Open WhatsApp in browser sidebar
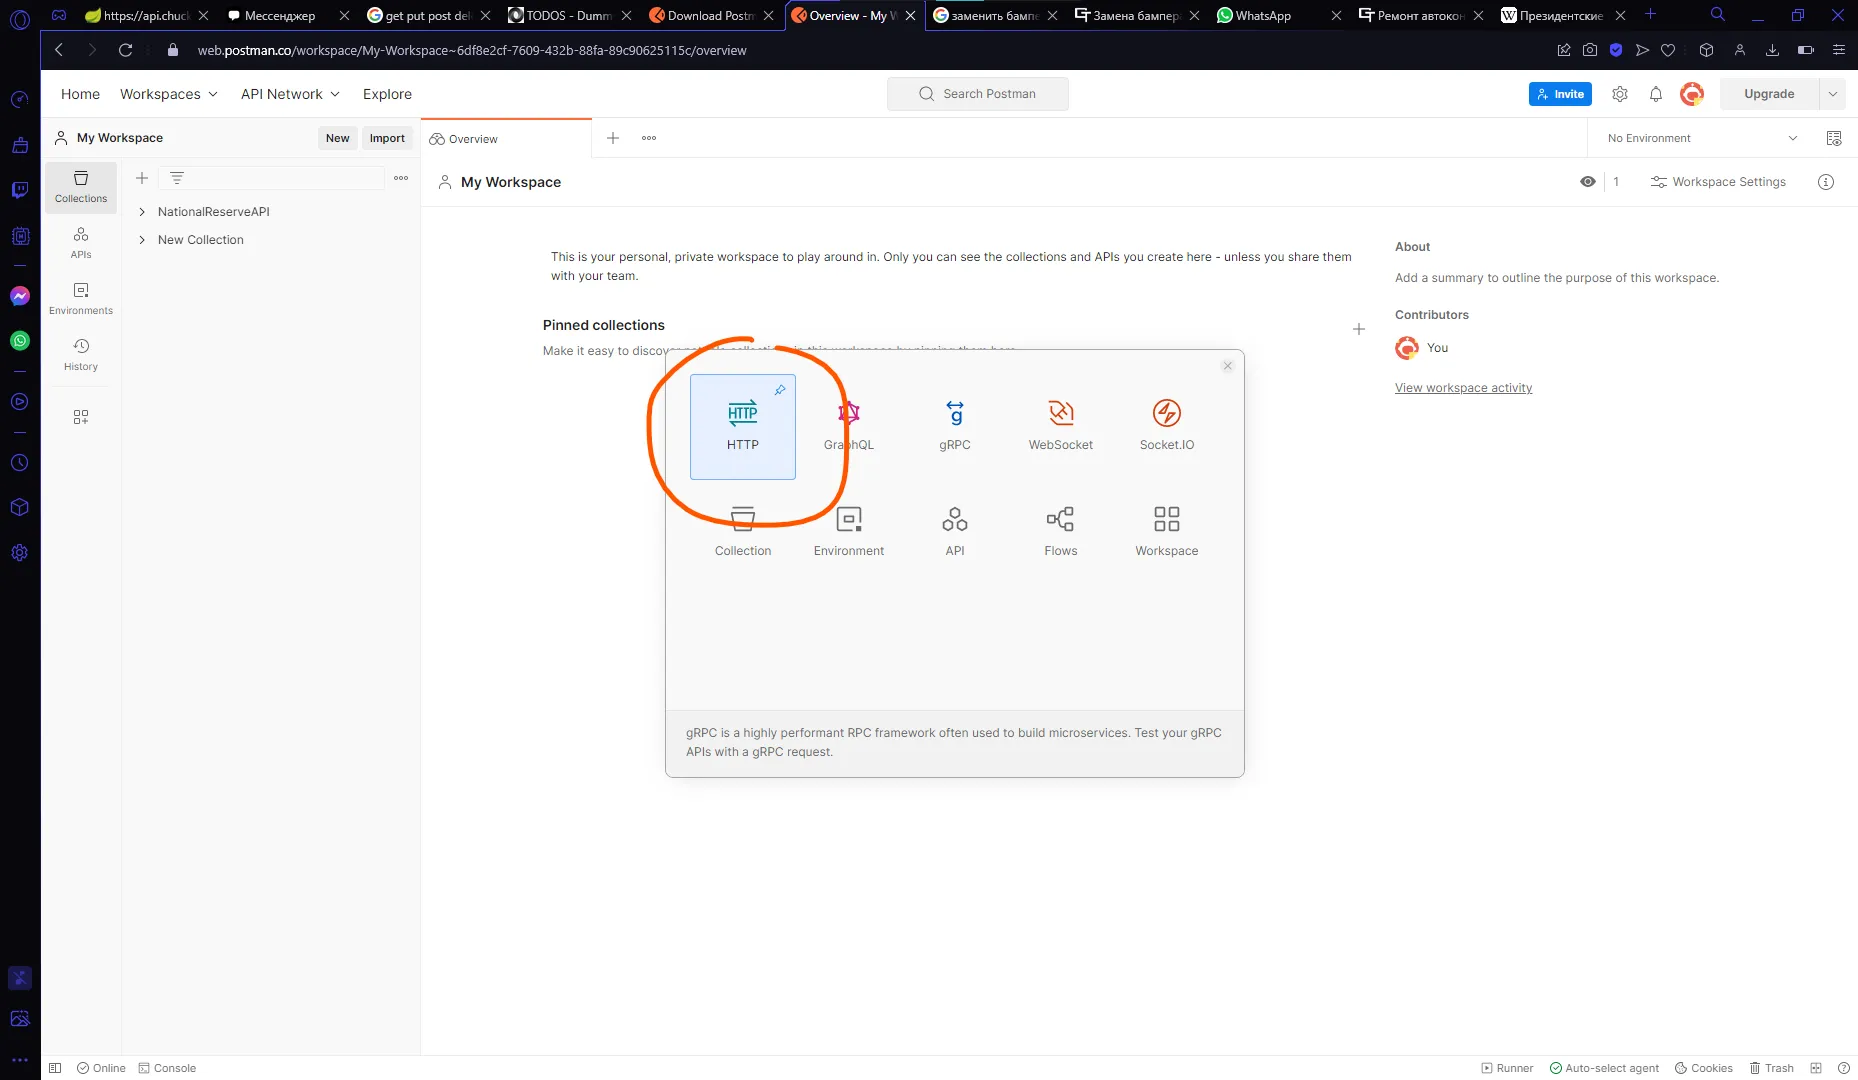This screenshot has width=1858, height=1080. [20, 341]
